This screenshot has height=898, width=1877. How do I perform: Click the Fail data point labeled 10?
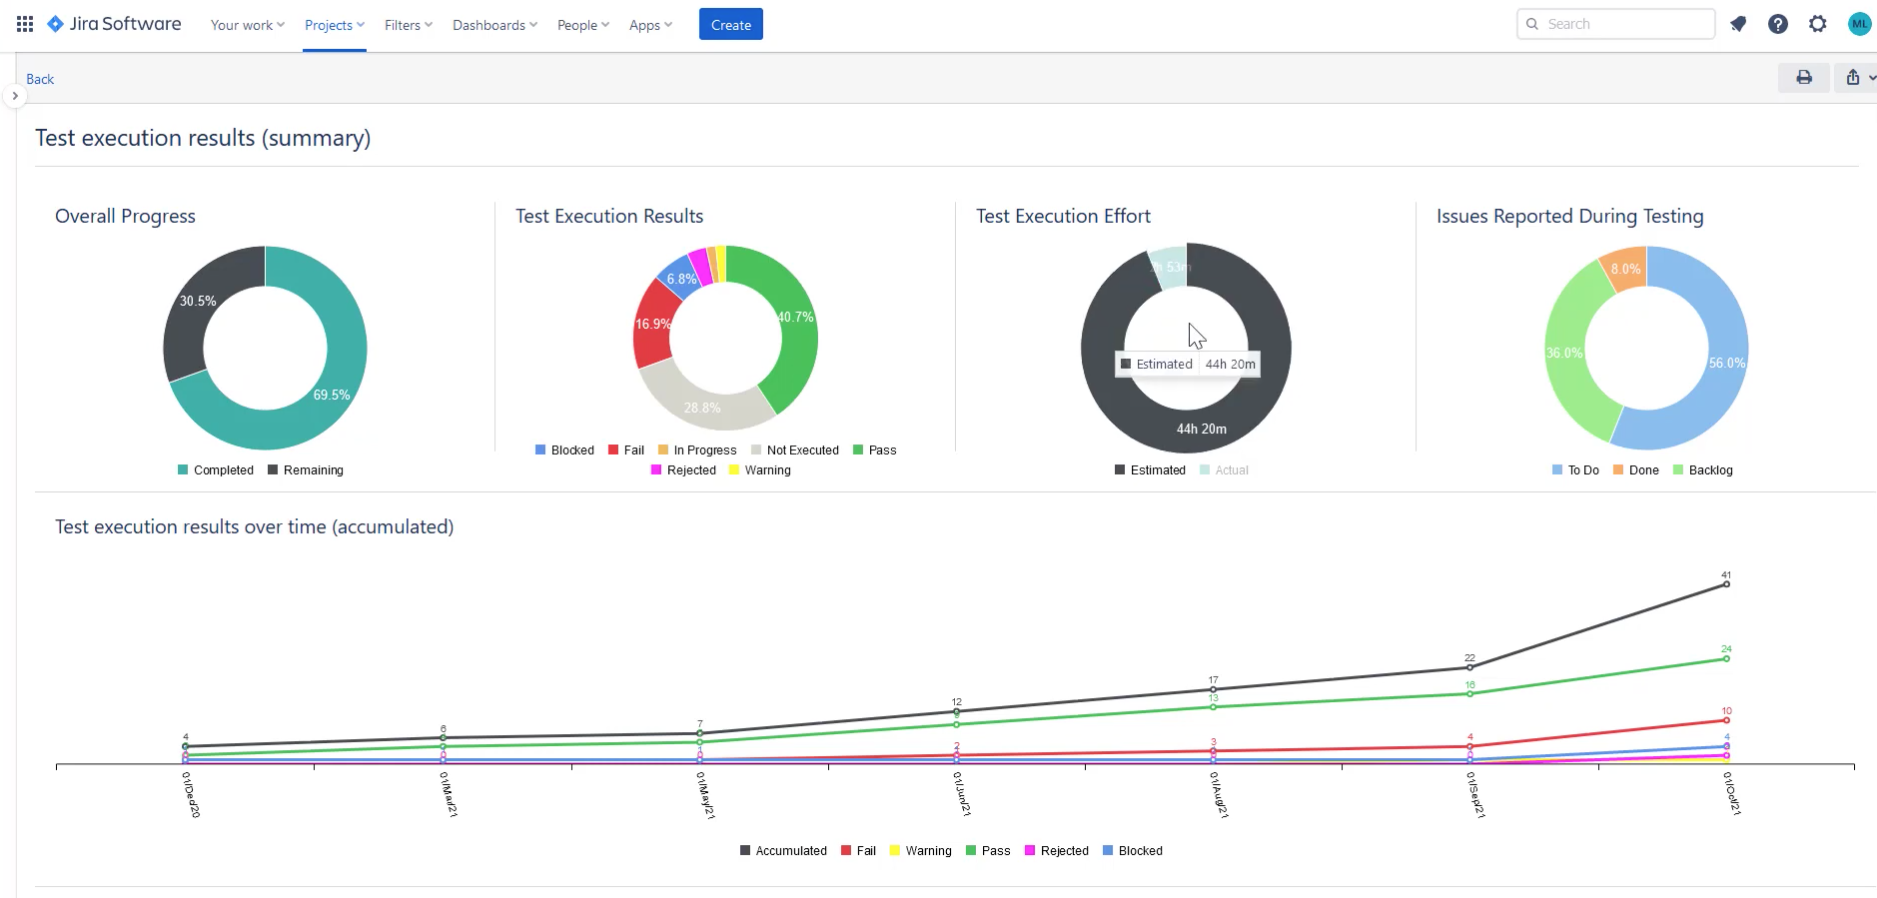click(x=1726, y=720)
